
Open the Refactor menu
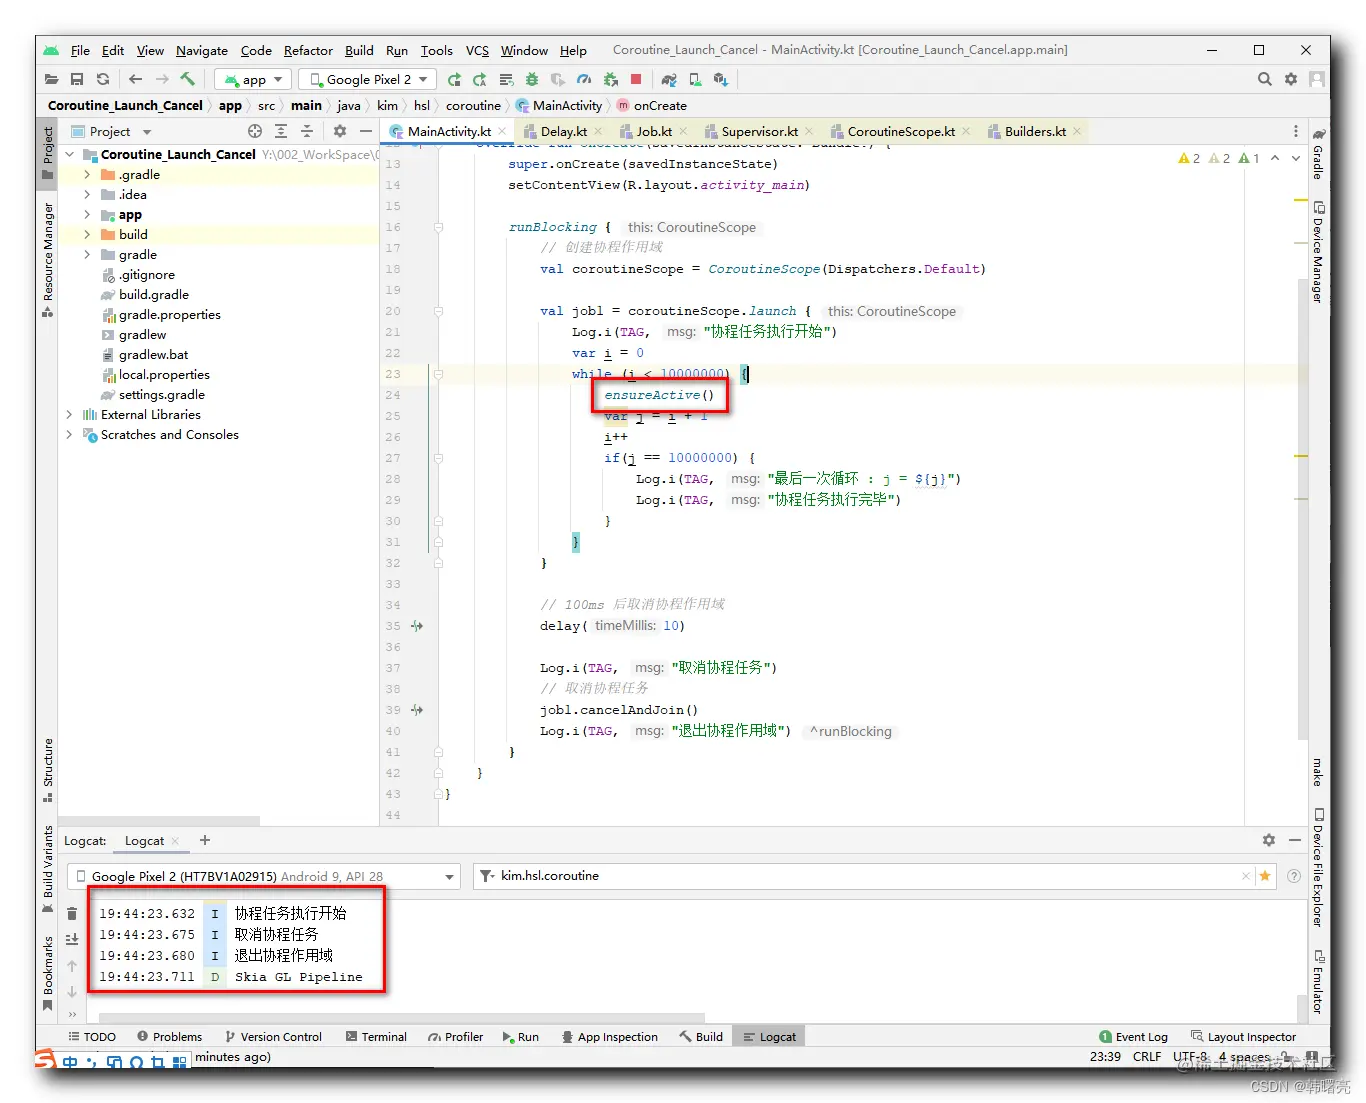pyautogui.click(x=308, y=50)
